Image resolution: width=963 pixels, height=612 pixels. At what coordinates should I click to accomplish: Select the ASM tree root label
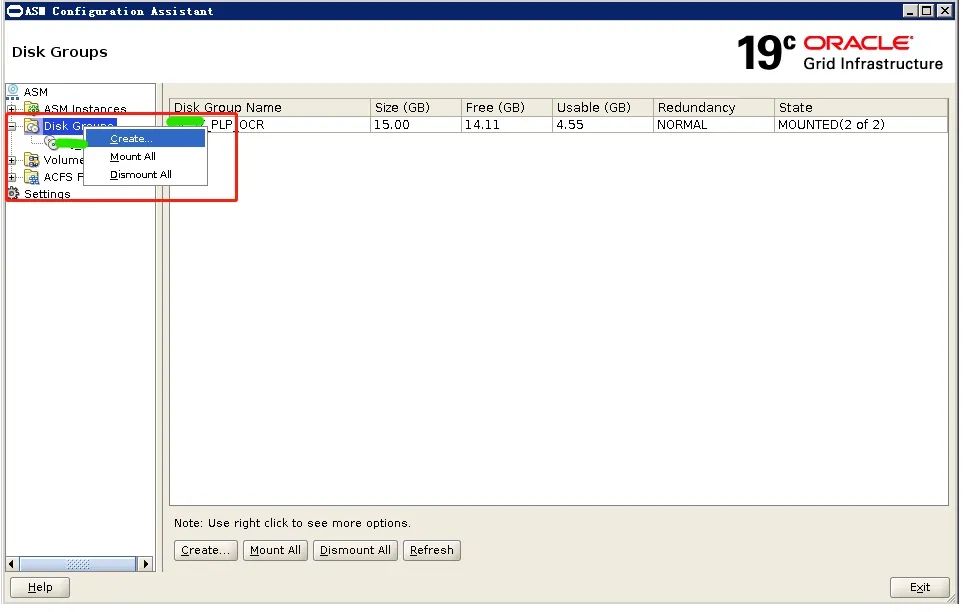36,92
